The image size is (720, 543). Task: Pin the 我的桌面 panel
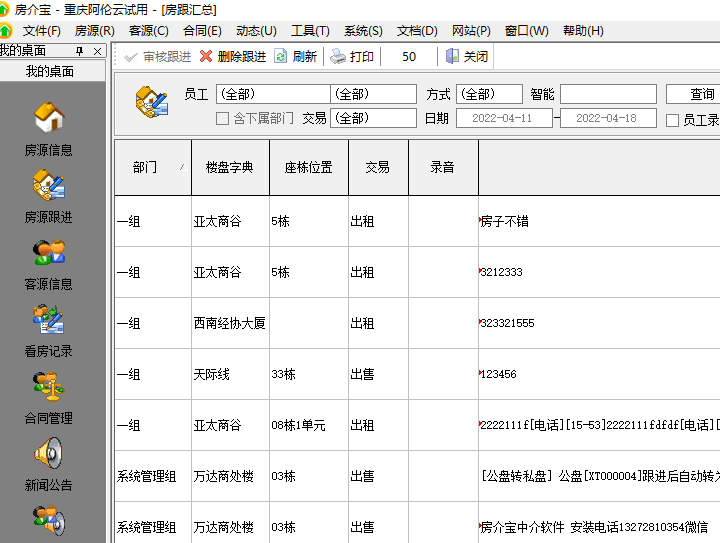[80, 51]
